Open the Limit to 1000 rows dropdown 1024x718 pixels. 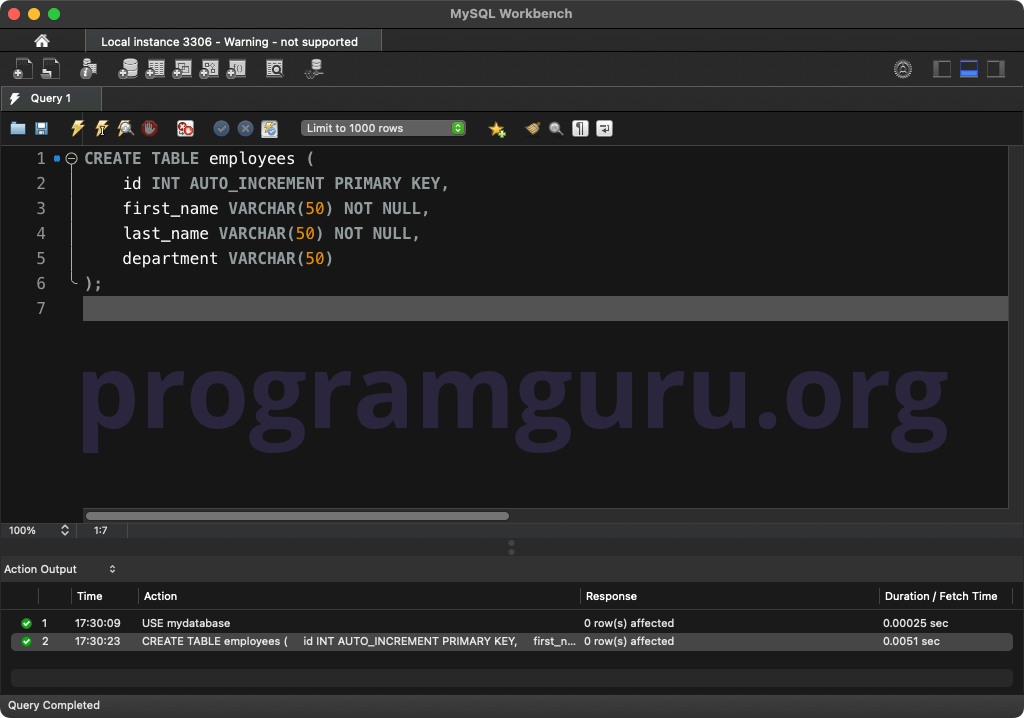383,128
